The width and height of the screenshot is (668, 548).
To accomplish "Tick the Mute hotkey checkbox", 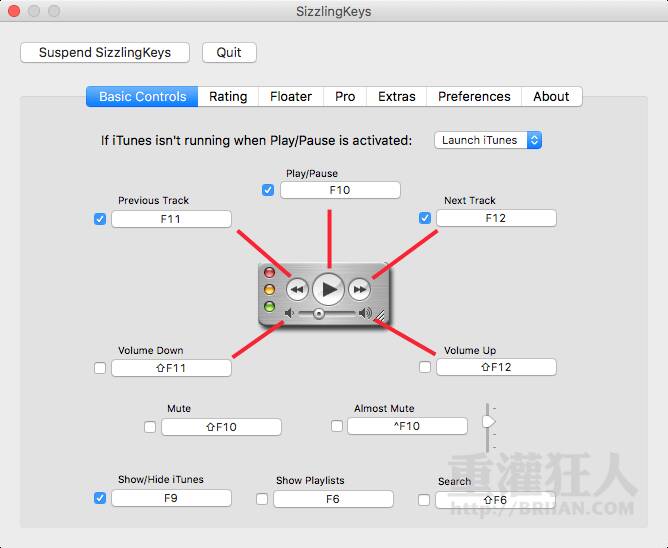I will pyautogui.click(x=150, y=427).
